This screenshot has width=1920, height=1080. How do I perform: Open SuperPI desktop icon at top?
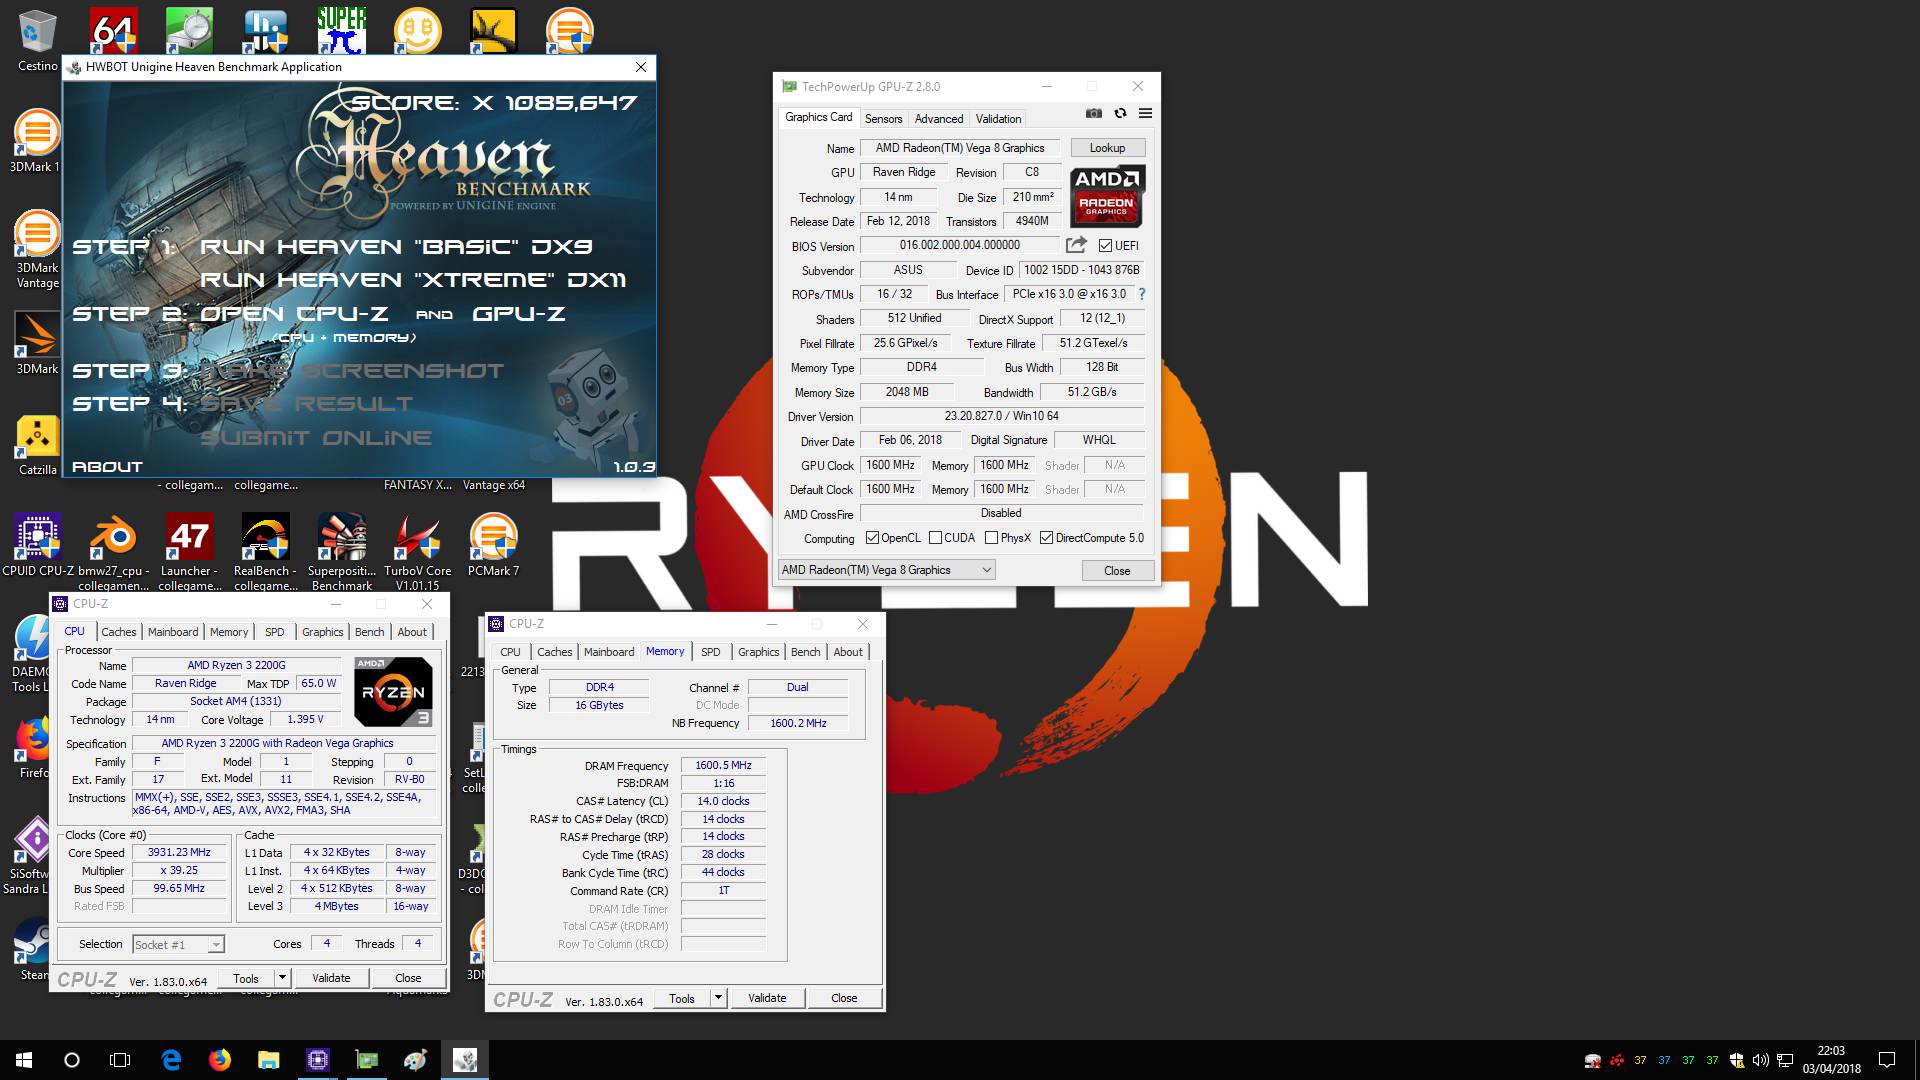pyautogui.click(x=341, y=30)
